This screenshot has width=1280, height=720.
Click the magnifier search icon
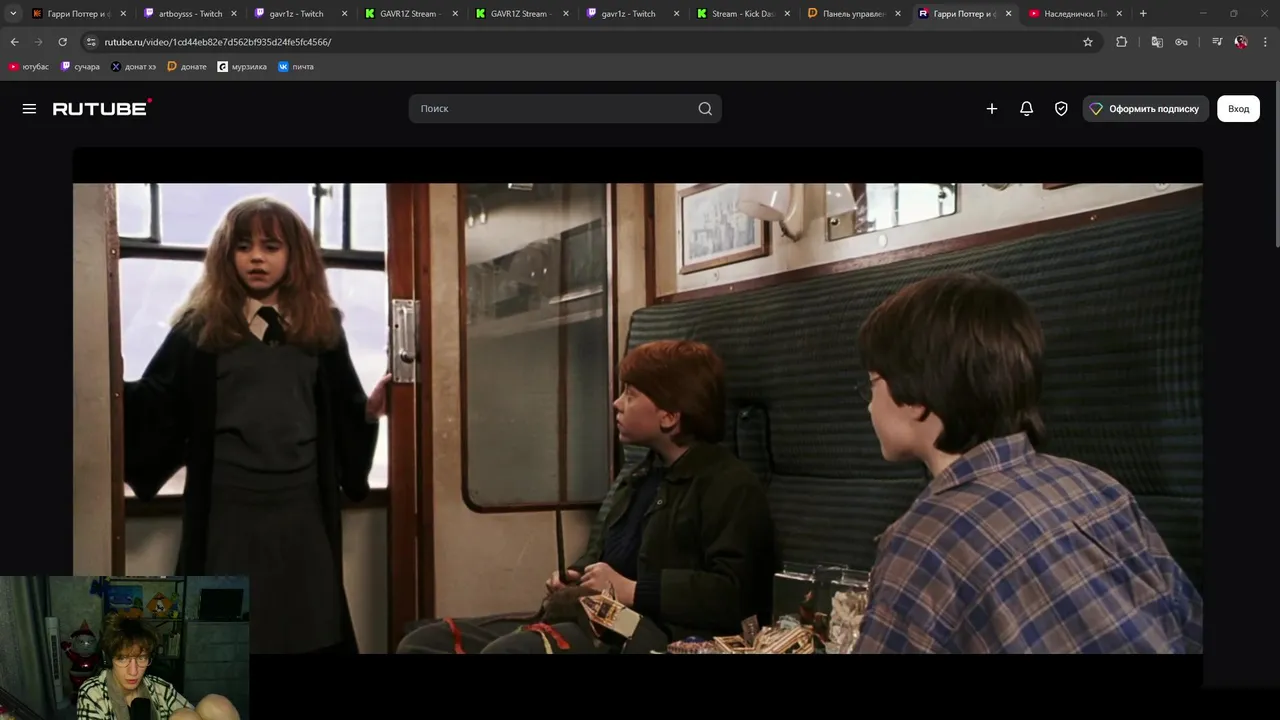pos(705,109)
